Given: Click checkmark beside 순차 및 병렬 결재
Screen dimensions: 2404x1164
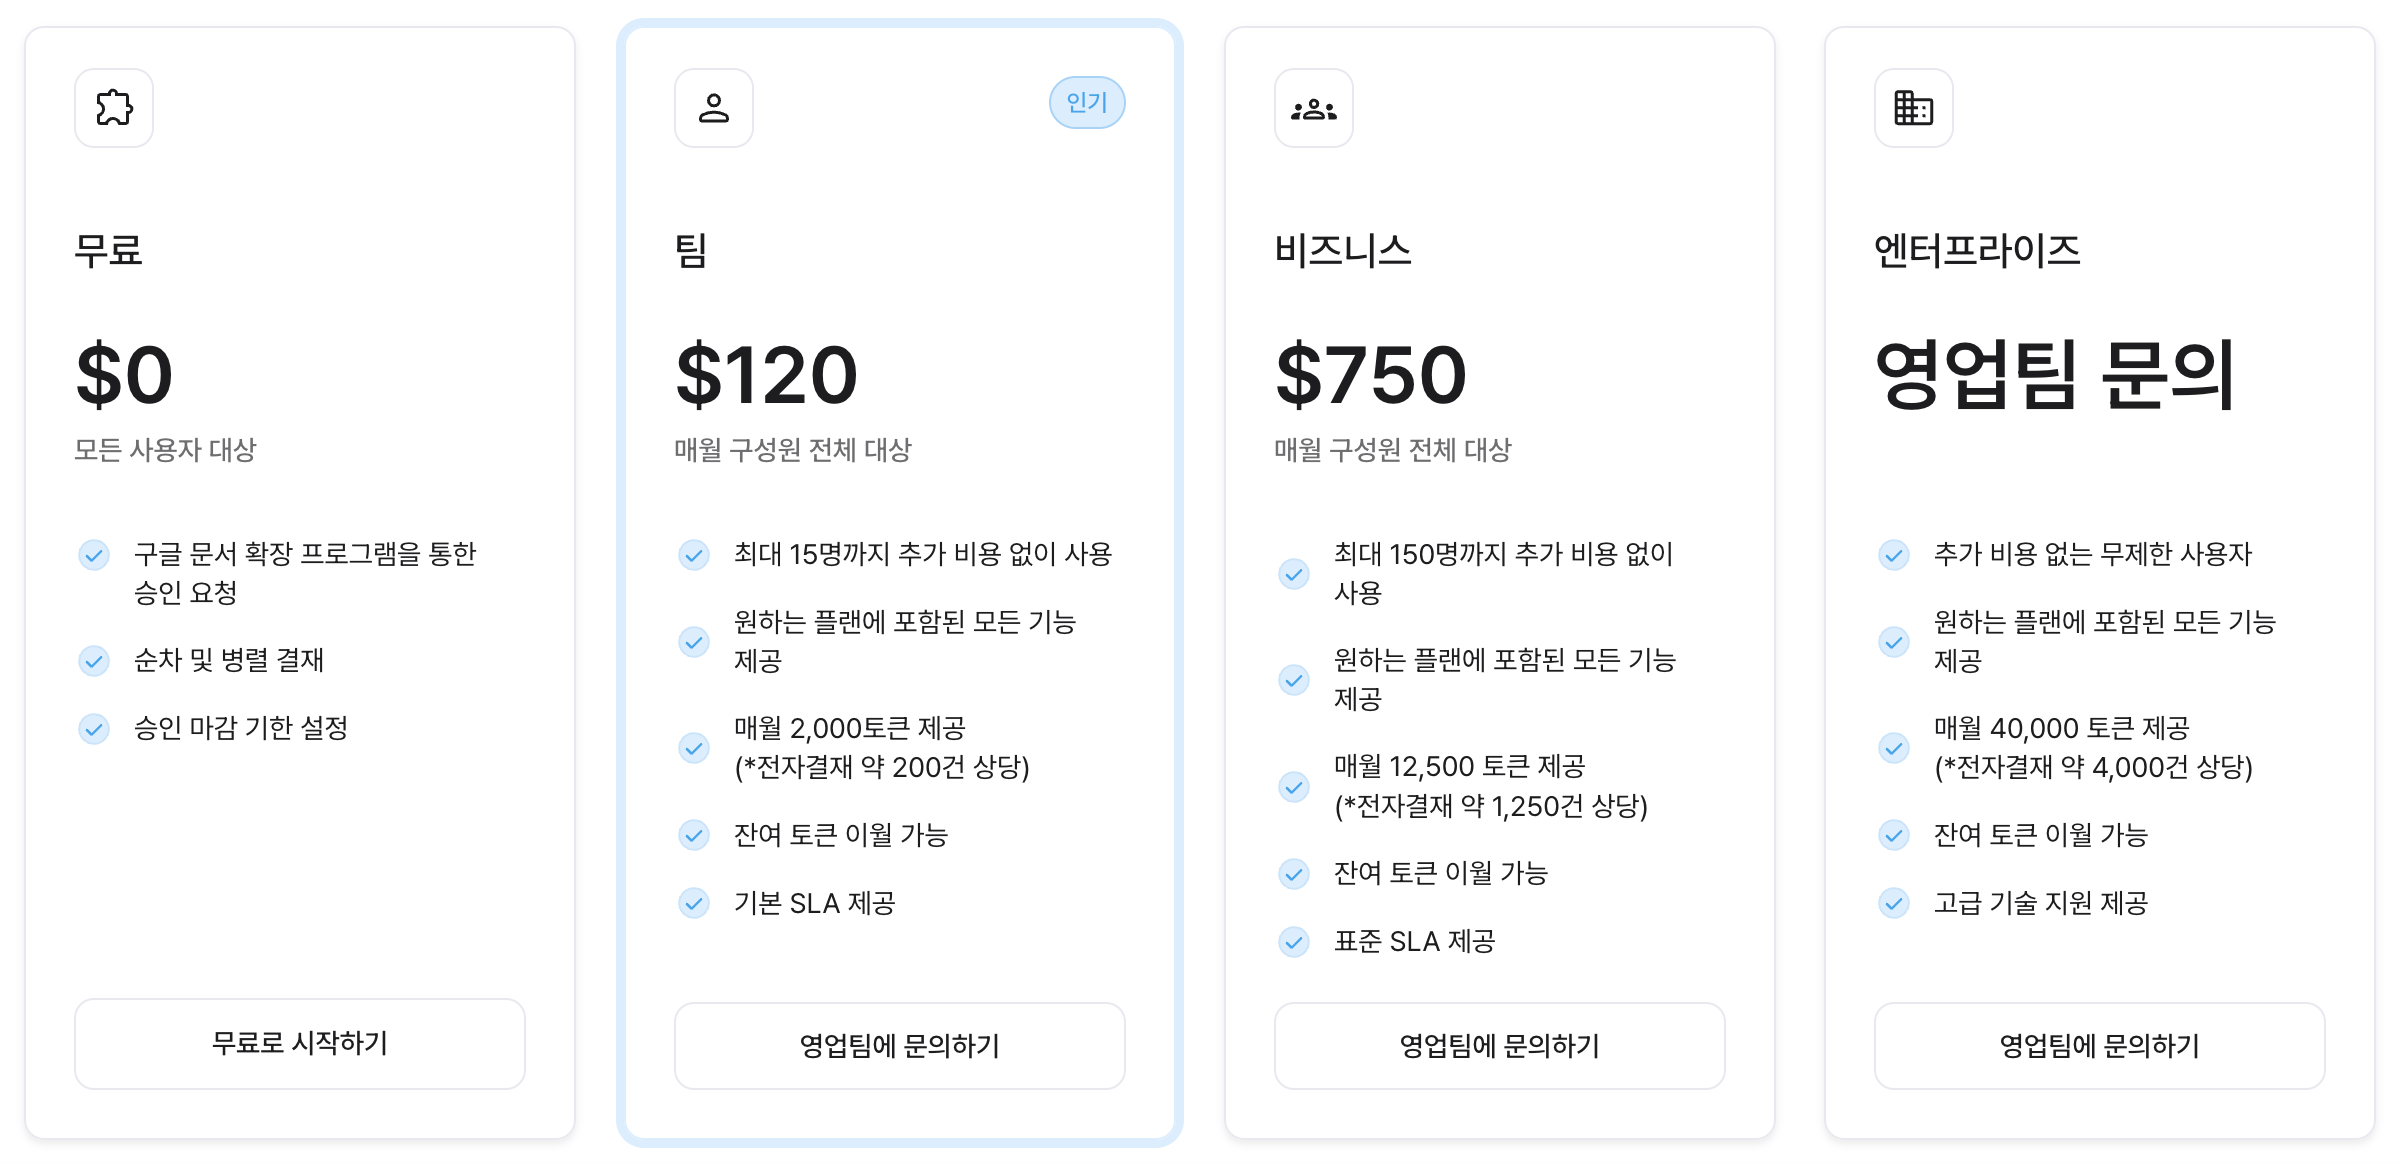Looking at the screenshot, I should coord(94,660).
